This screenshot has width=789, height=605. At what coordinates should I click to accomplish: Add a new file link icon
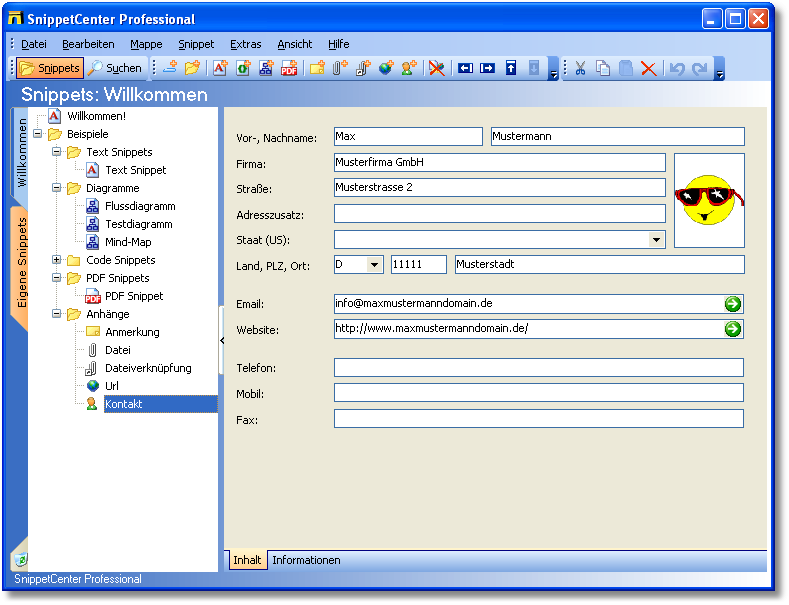(363, 67)
